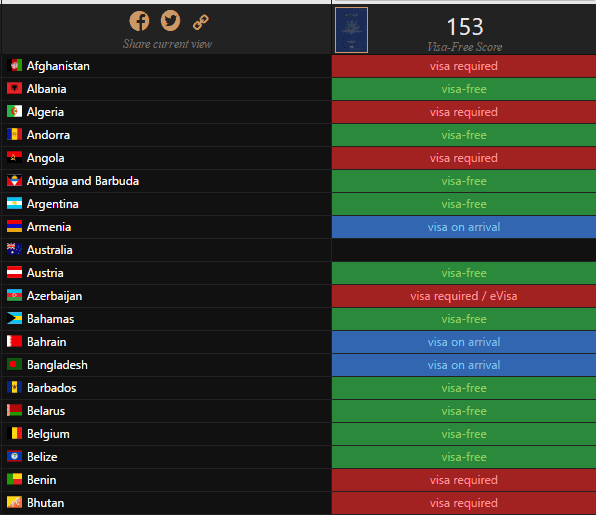This screenshot has height=515, width=596.
Task: Click the Antigua and Barbuda flag icon
Action: click(x=14, y=181)
